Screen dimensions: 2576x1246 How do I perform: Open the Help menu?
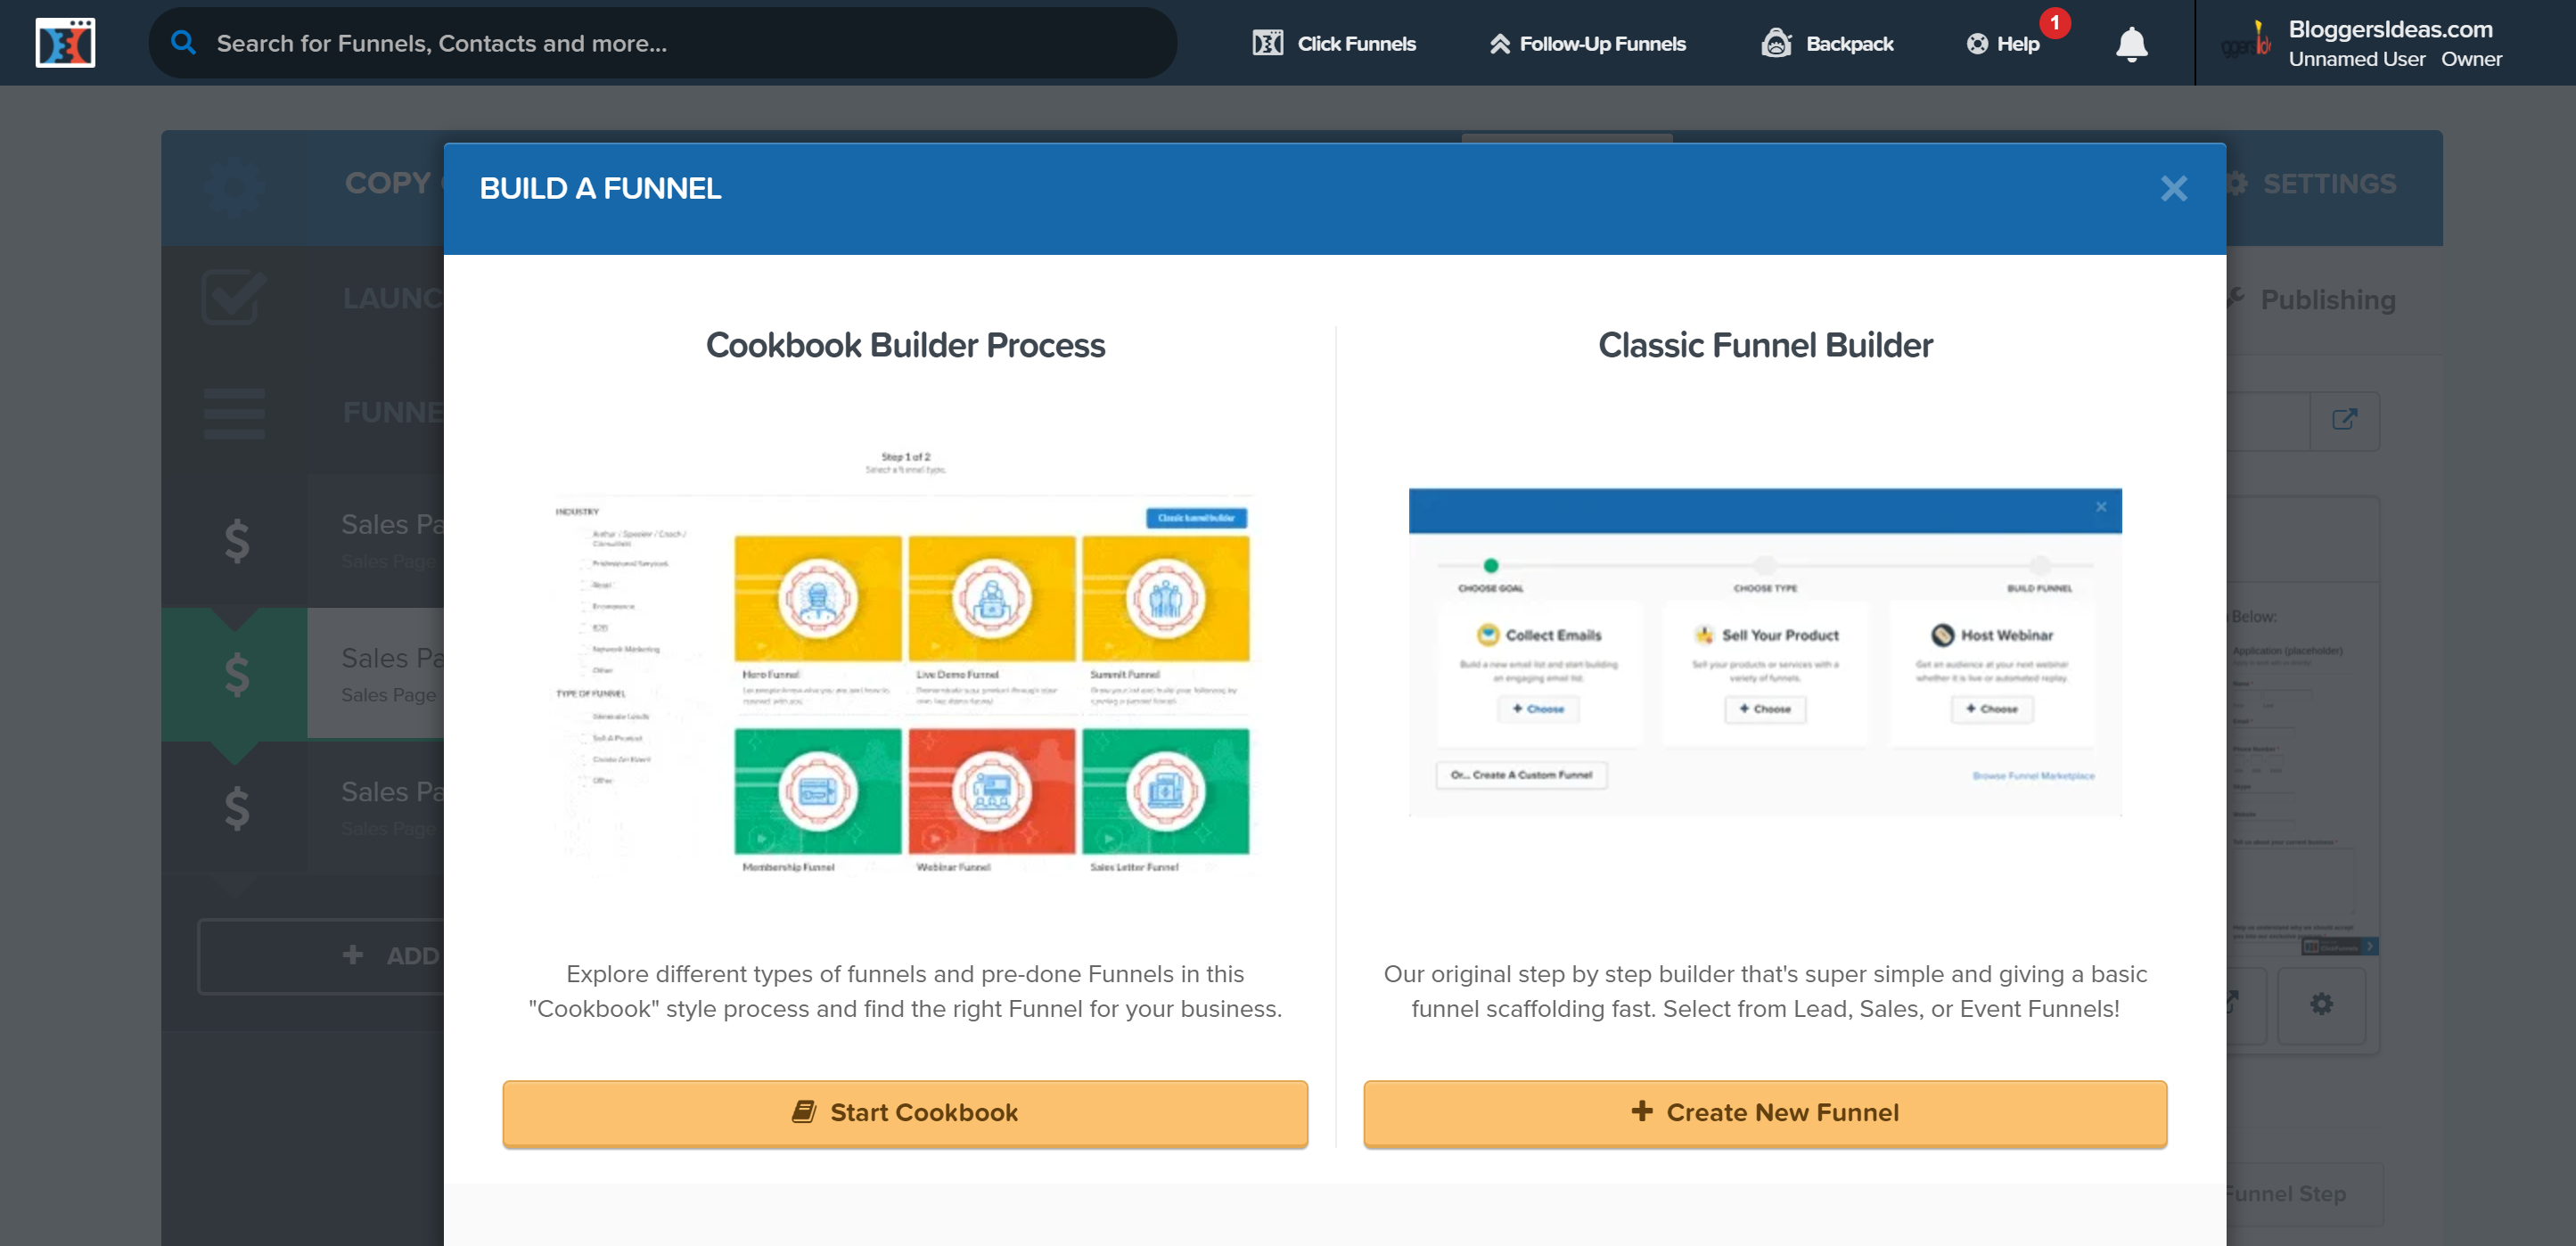tap(2003, 43)
